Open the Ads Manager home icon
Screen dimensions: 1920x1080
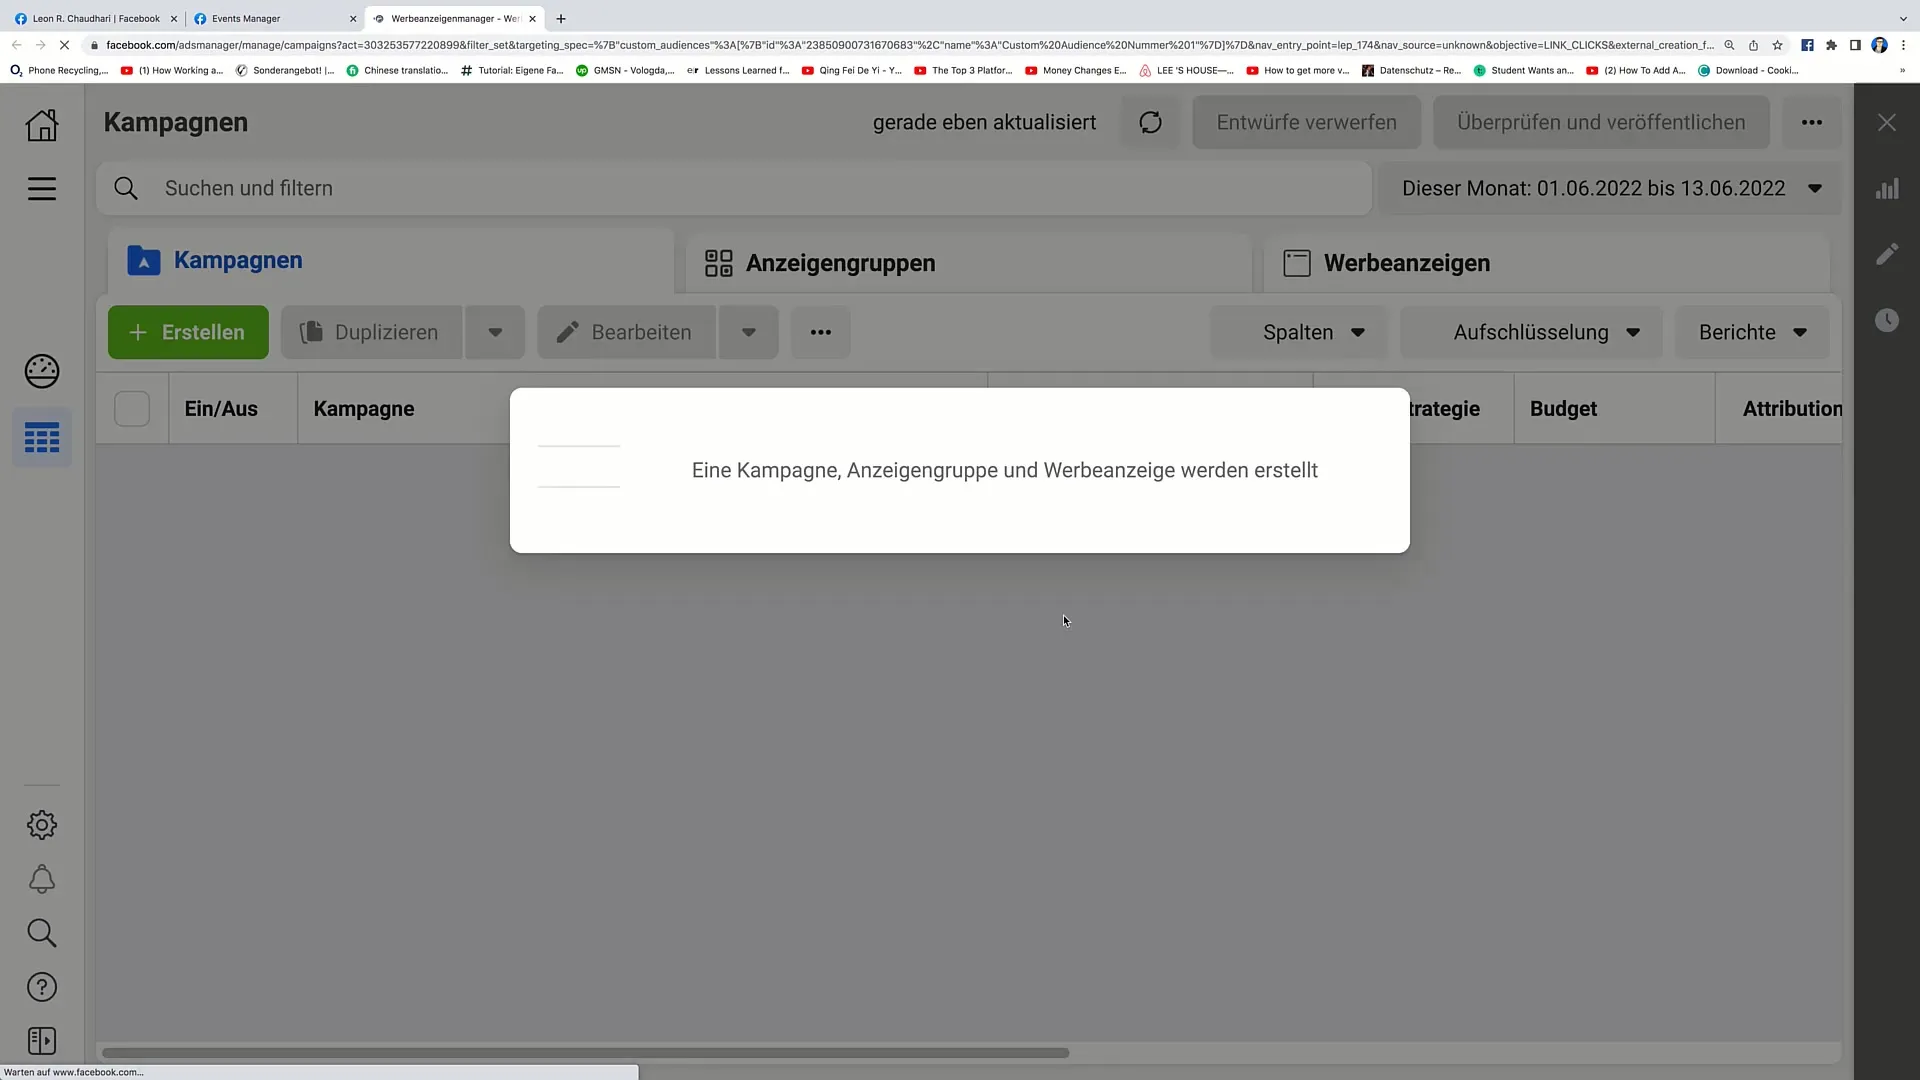[42, 125]
